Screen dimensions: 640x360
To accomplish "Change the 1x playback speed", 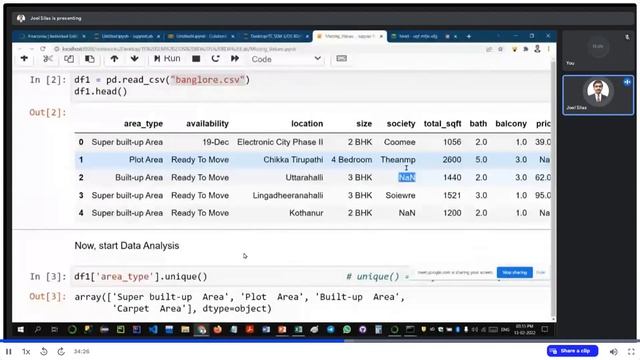I will (26, 351).
